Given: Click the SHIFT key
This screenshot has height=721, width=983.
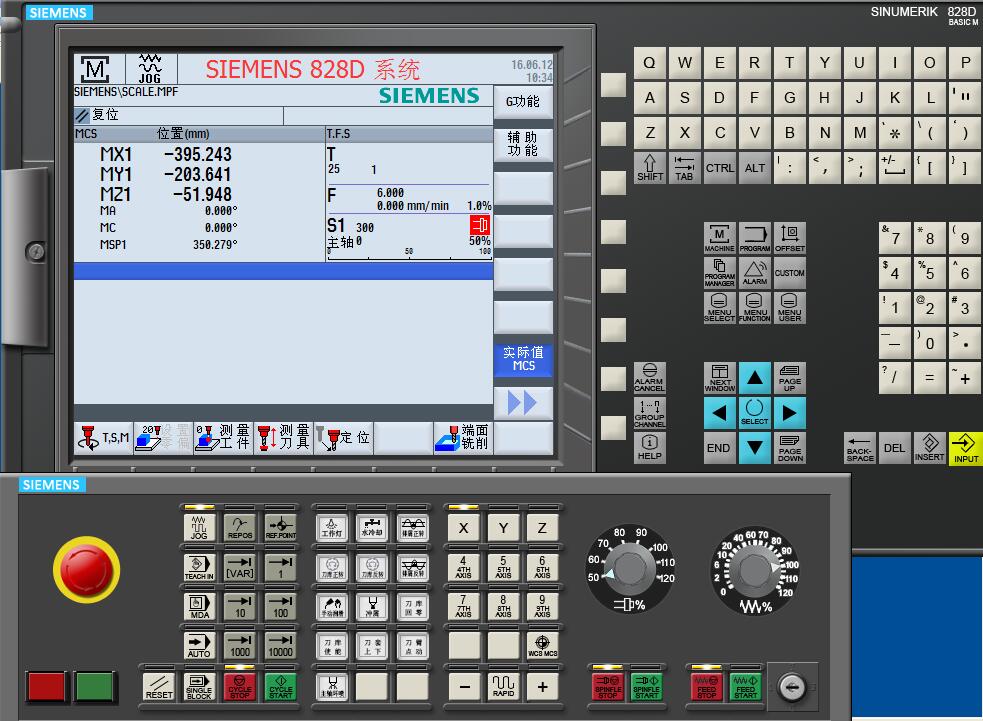Looking at the screenshot, I should 649,167.
